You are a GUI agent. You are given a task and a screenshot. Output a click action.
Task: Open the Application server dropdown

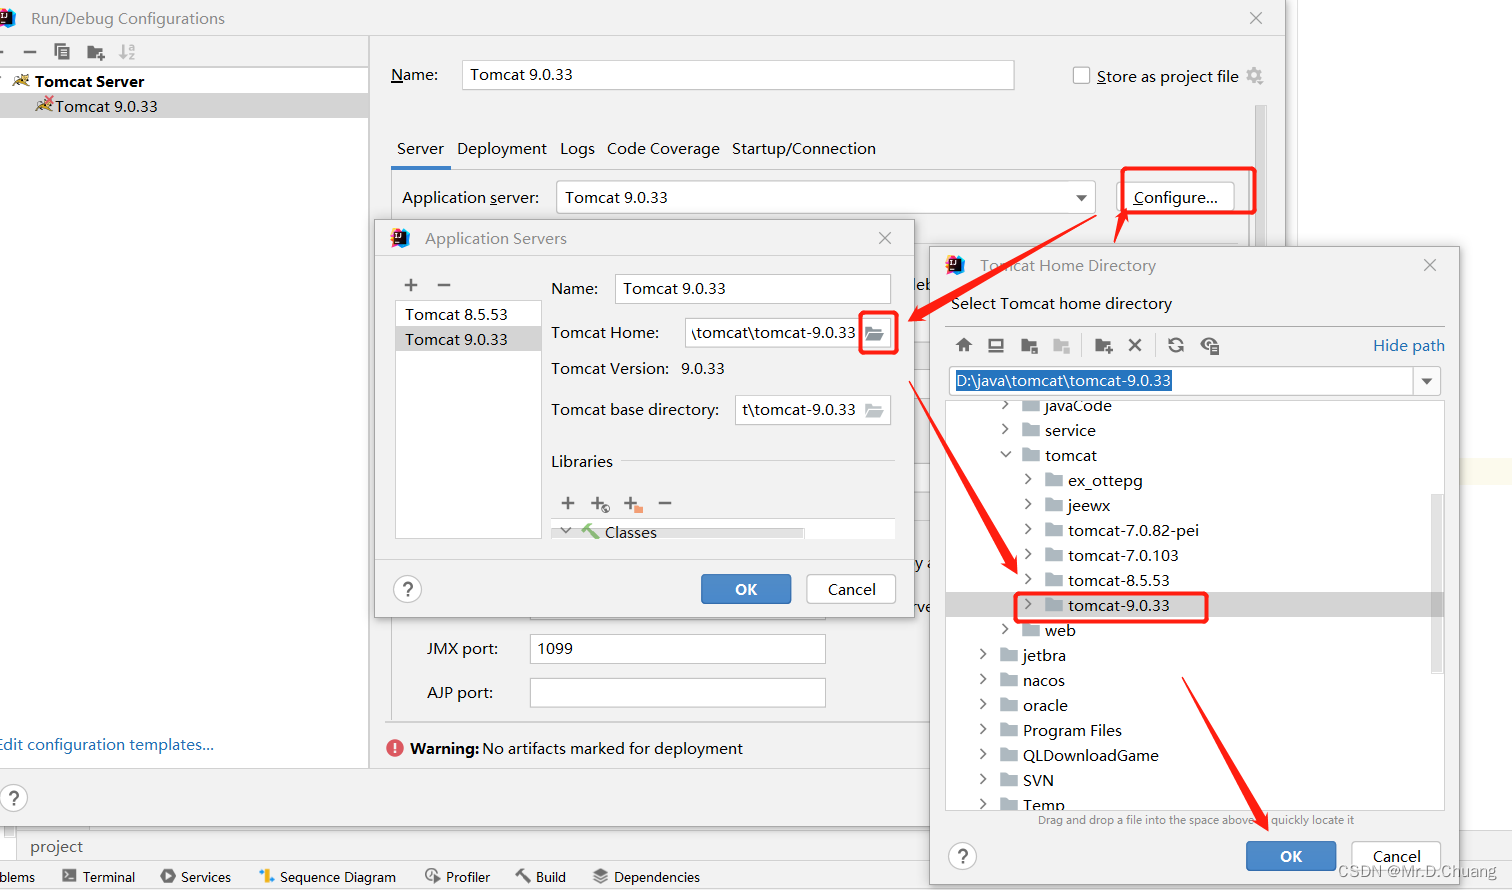pos(1081,198)
